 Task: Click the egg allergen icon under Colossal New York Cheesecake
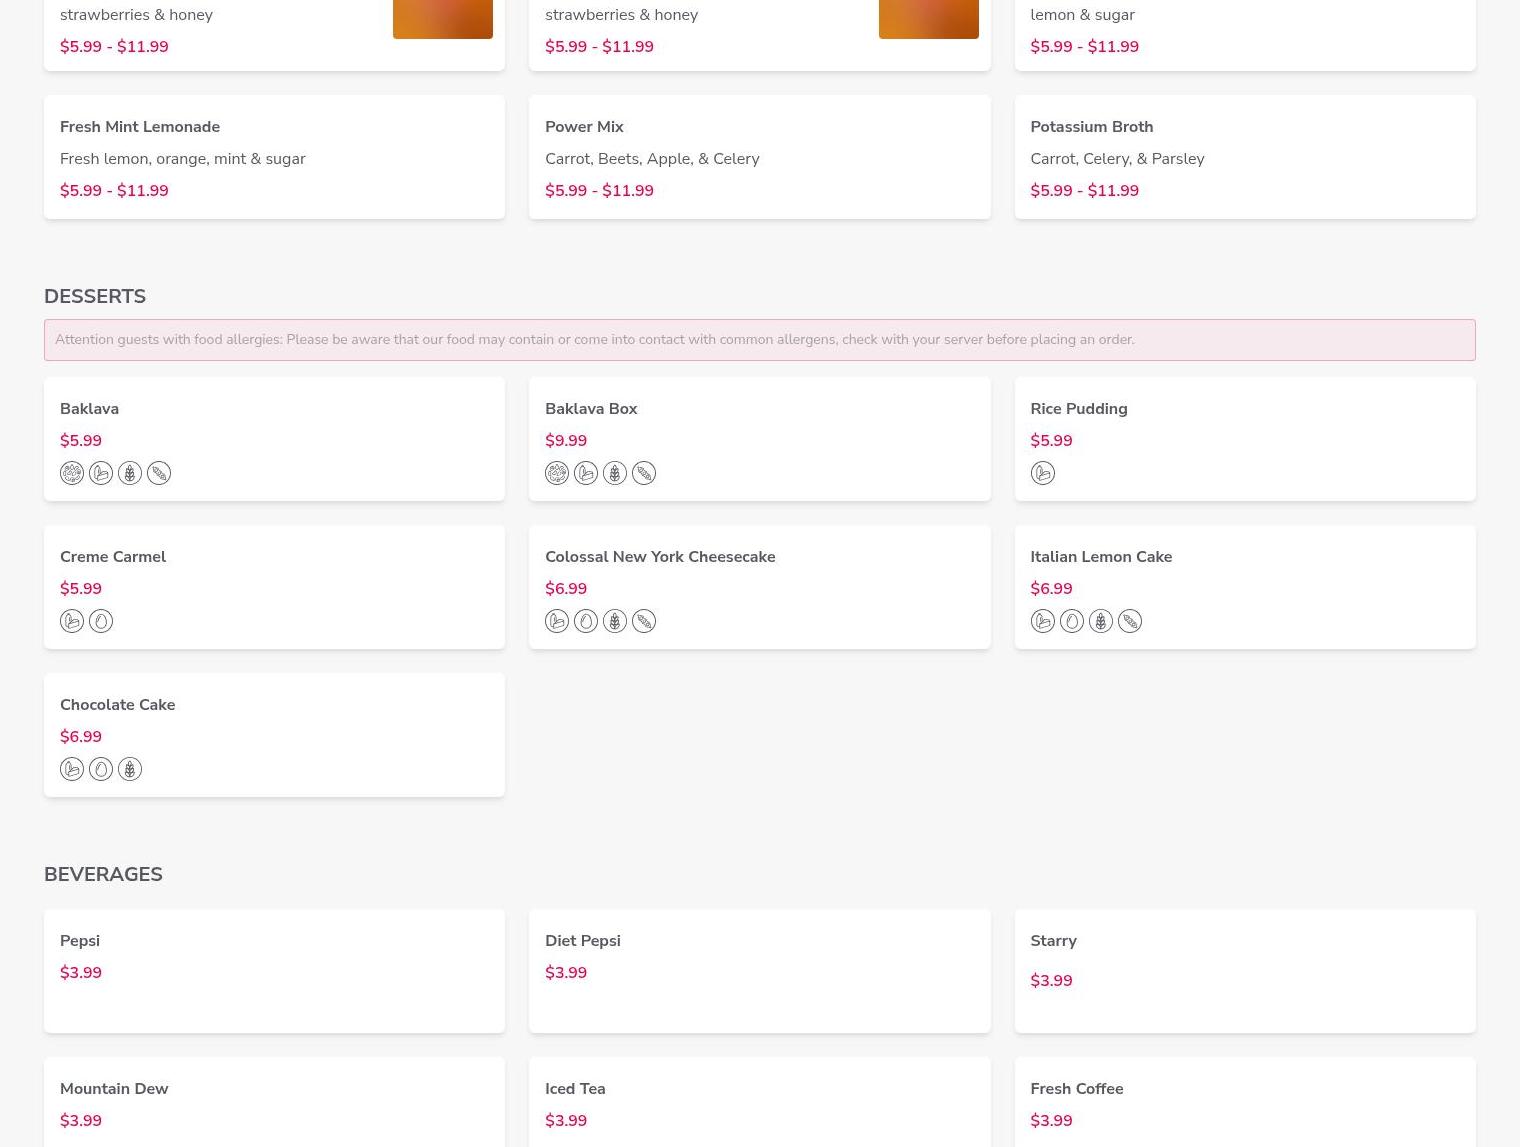[x=586, y=621]
